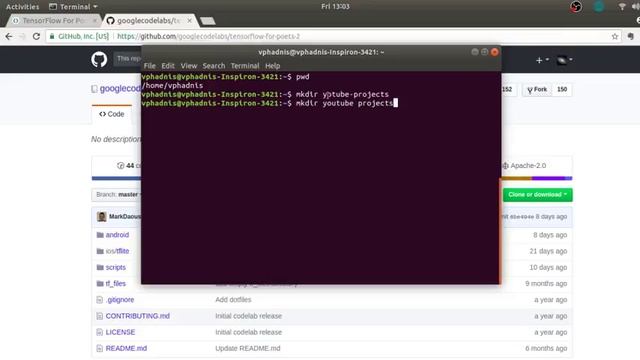Click tf_files folder icon

coord(100,283)
